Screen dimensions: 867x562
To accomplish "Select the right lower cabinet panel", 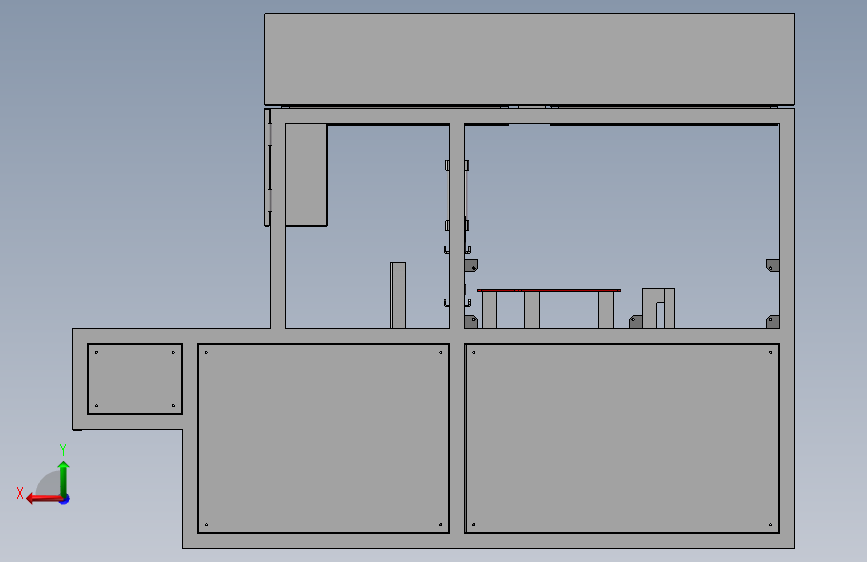I will click(x=622, y=439).
